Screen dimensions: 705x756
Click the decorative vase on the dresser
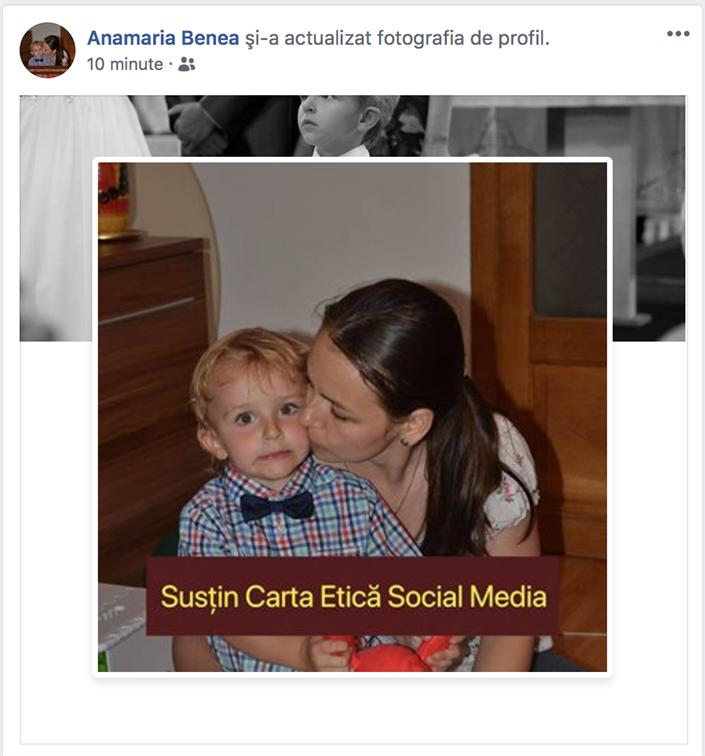[115, 200]
